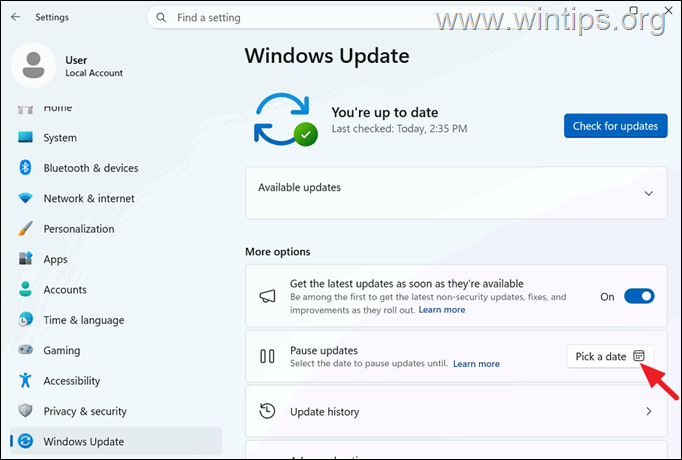Click the Personalization paintbrush icon
The width and height of the screenshot is (682, 460).
(x=25, y=229)
